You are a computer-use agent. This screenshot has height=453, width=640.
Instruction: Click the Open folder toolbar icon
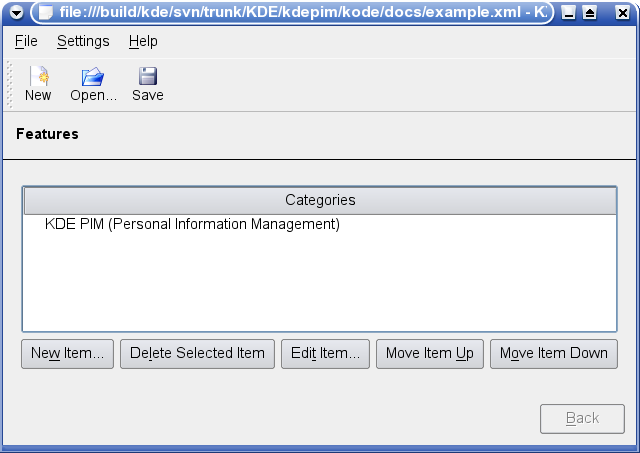93,76
